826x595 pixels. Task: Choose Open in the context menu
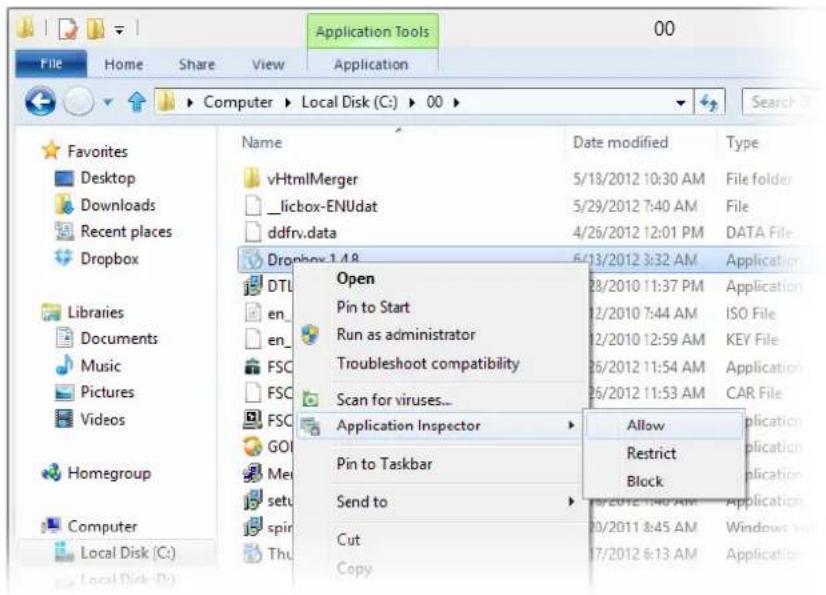point(356,278)
